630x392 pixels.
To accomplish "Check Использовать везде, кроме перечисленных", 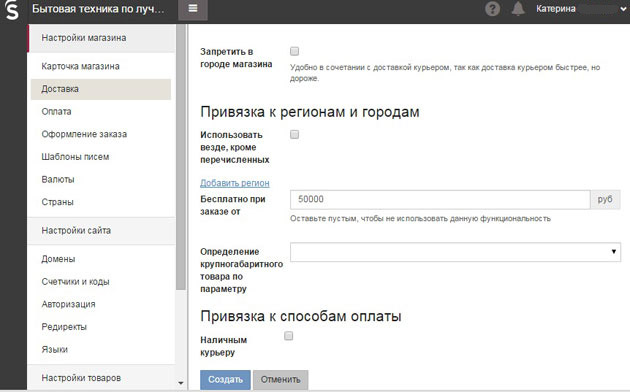I will 295,135.
